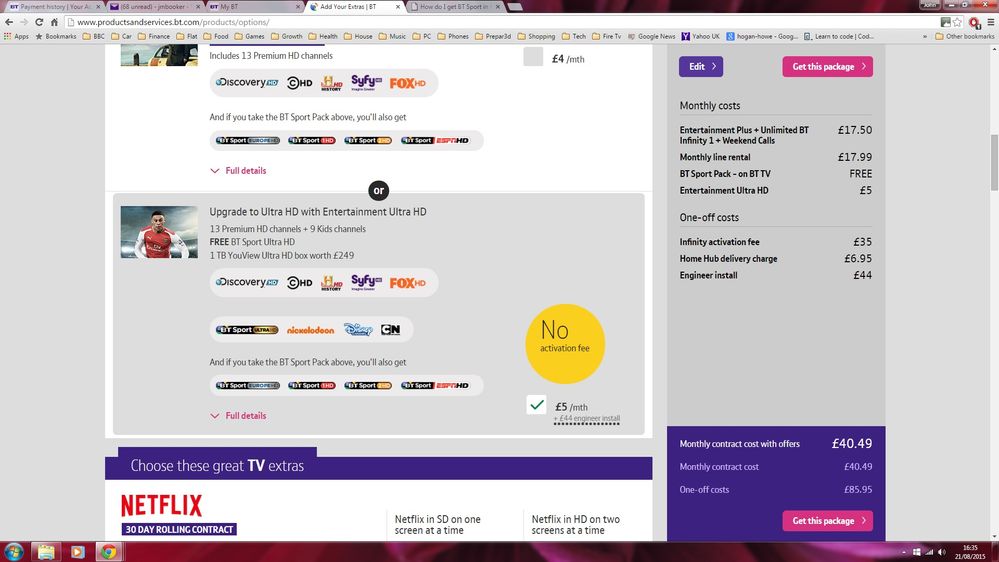Click the Disney channel logo
The height and width of the screenshot is (562, 999).
358,329
